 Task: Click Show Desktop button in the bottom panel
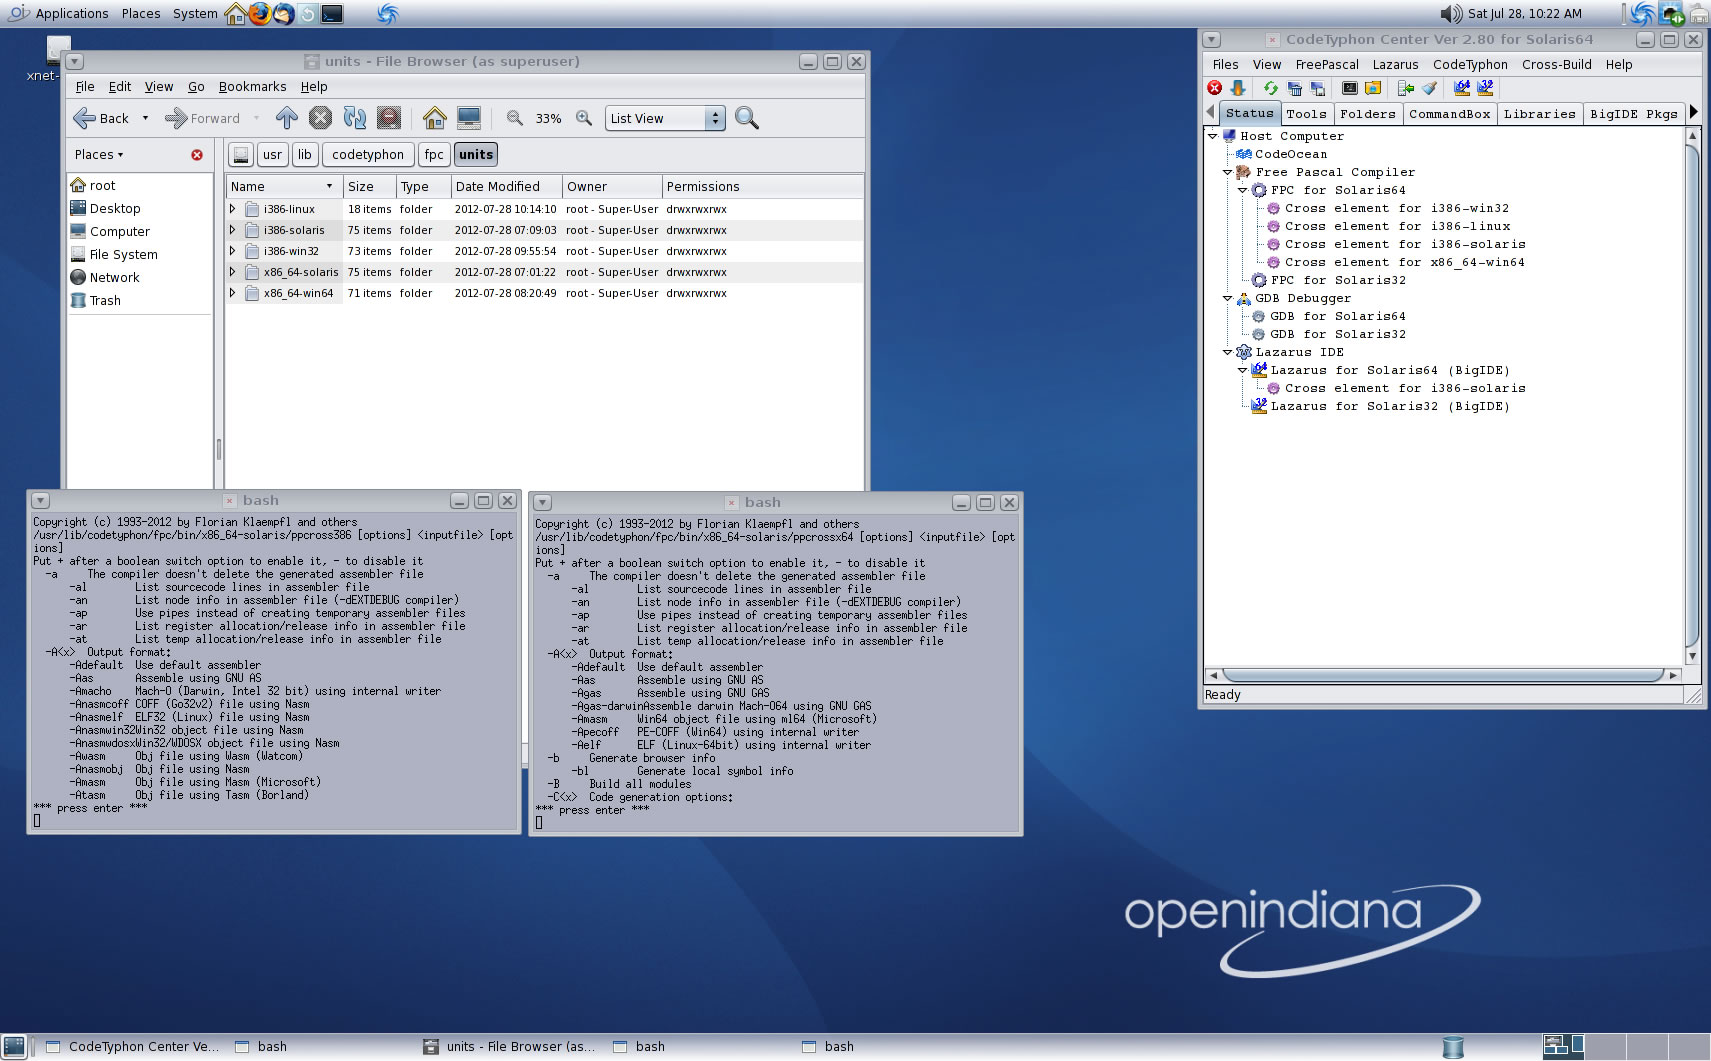coord(14,1047)
